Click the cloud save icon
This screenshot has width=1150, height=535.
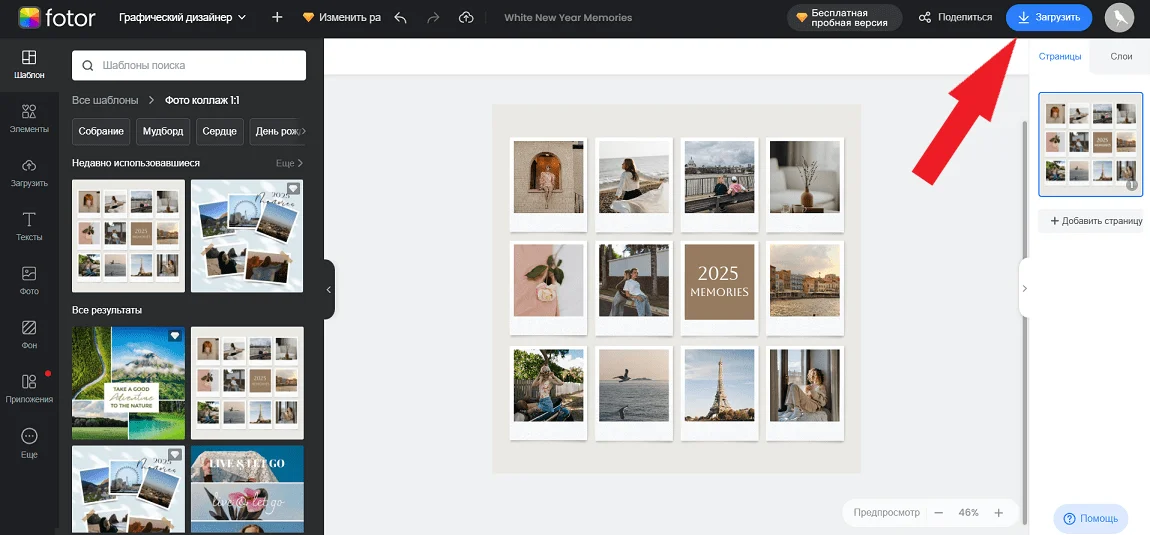(x=466, y=18)
